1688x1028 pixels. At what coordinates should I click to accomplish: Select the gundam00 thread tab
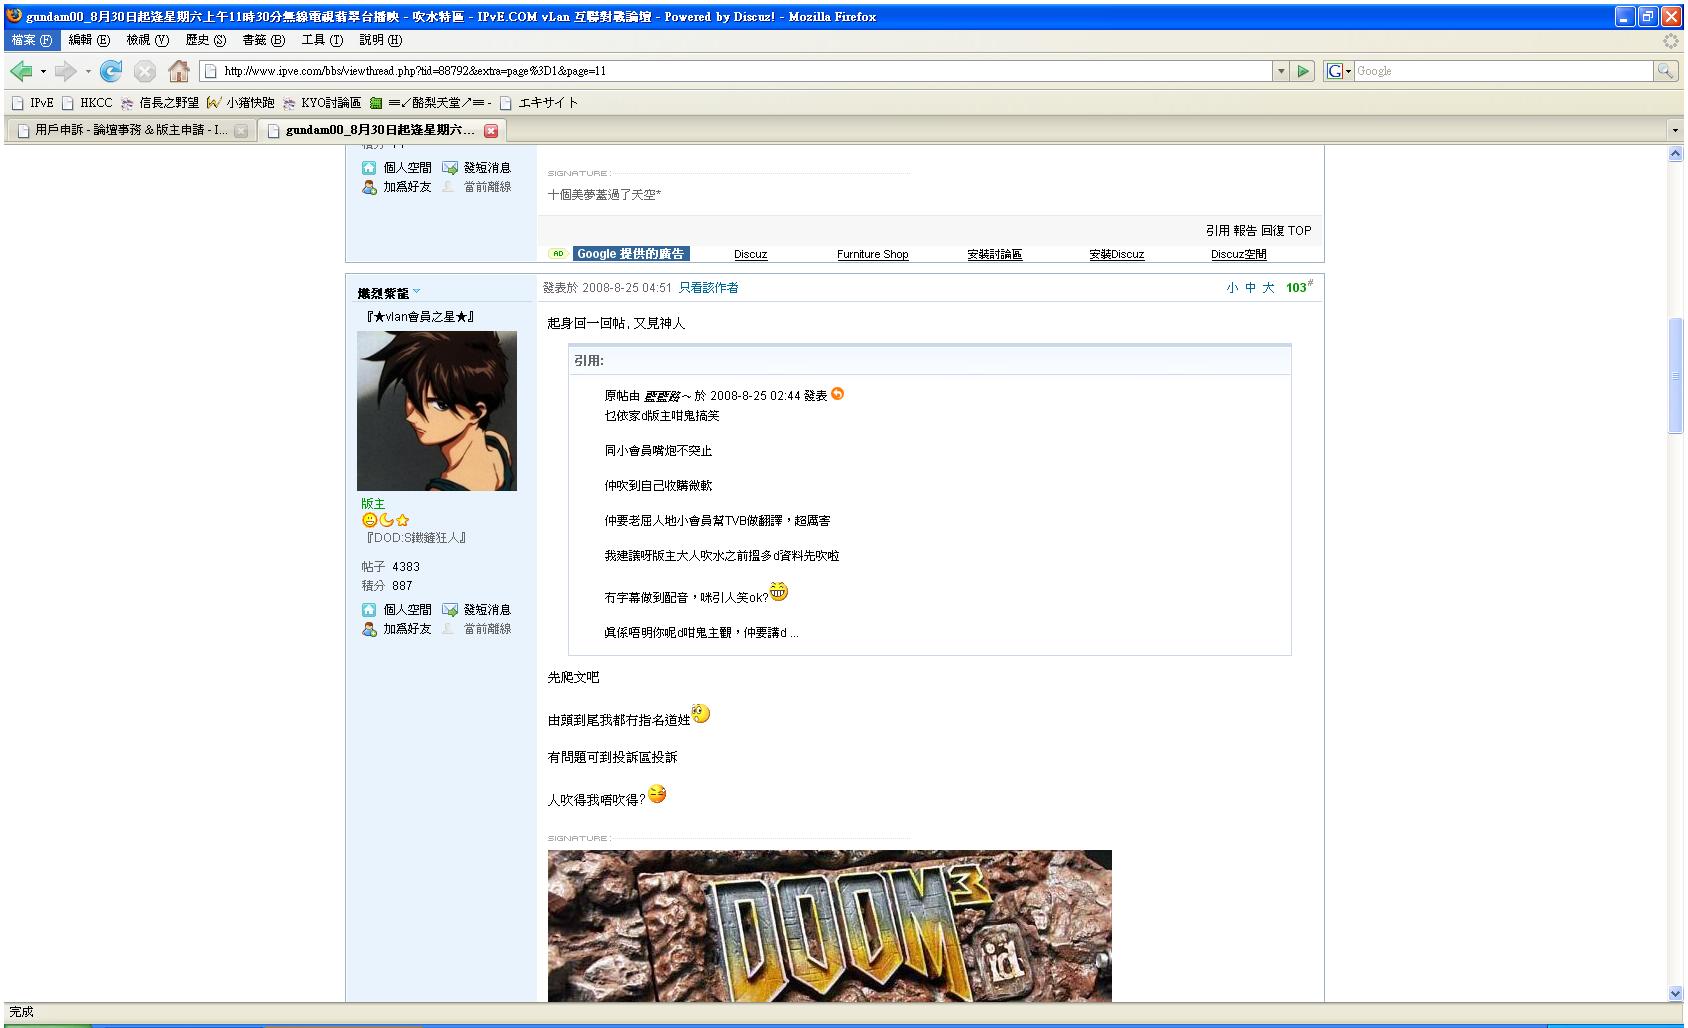point(382,130)
